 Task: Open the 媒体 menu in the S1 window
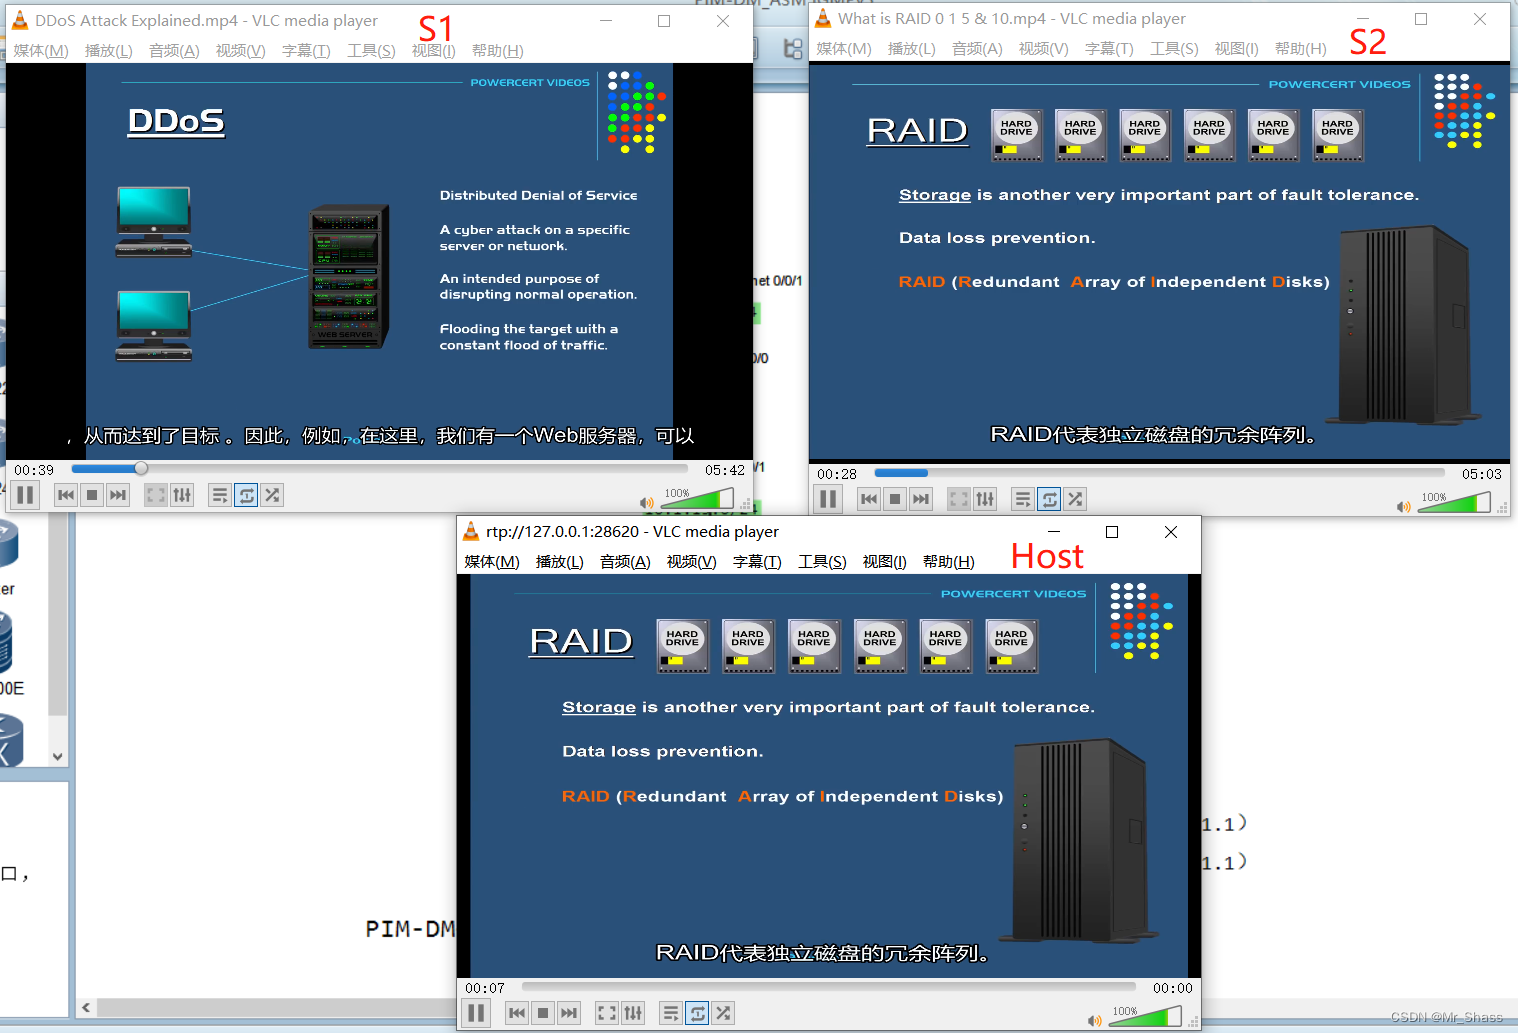click(40, 50)
